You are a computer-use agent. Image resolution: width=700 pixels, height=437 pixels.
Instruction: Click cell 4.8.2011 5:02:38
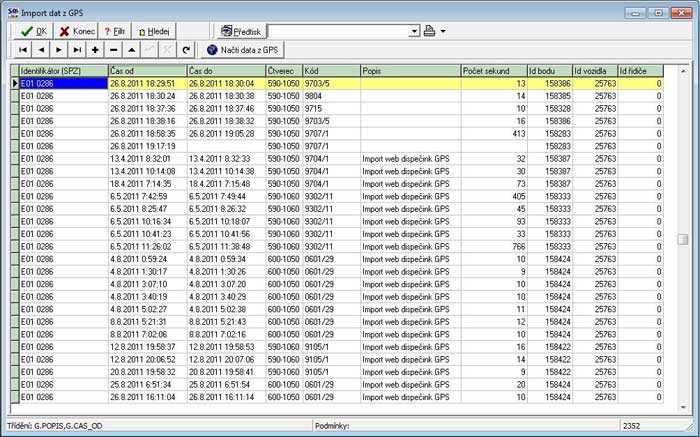(226, 309)
